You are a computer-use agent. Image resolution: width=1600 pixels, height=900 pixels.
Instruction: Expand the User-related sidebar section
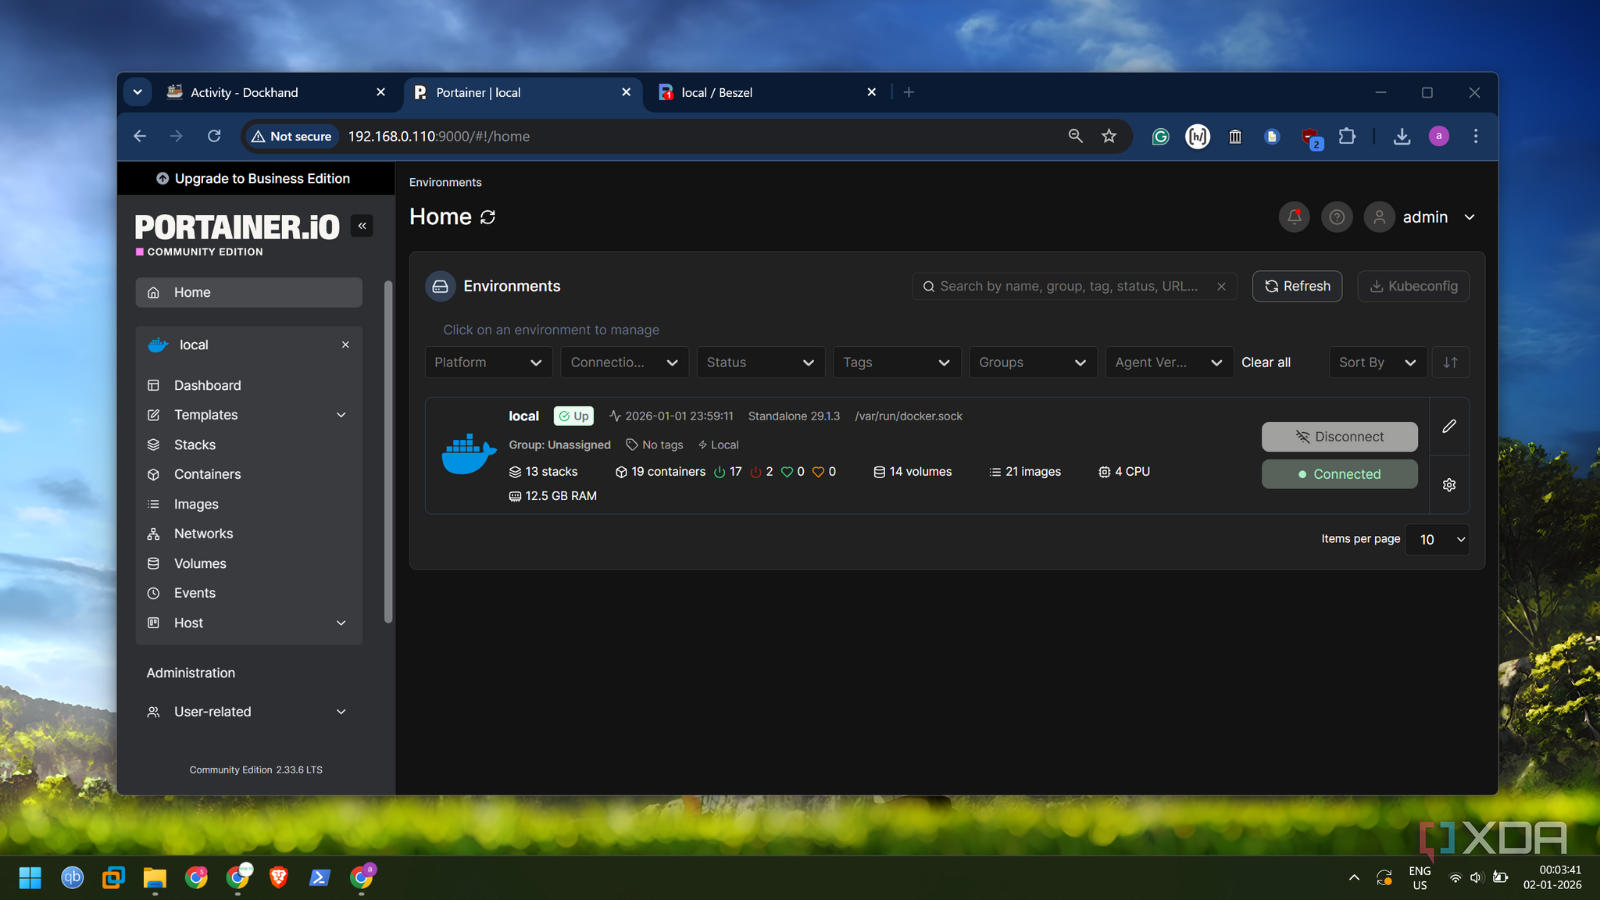coord(249,712)
